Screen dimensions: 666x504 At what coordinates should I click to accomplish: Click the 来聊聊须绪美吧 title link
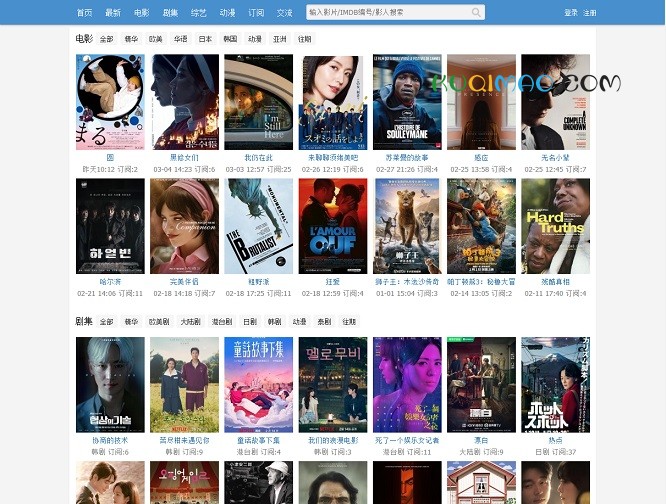[x=333, y=158]
